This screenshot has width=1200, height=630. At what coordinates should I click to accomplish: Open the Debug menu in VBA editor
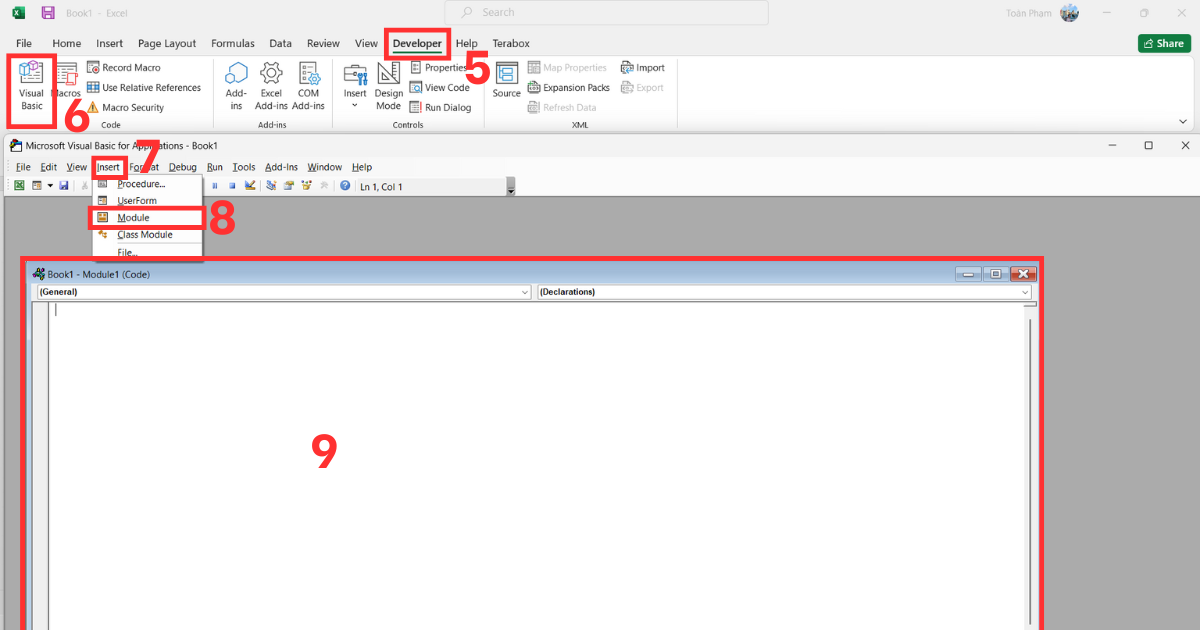pyautogui.click(x=182, y=167)
